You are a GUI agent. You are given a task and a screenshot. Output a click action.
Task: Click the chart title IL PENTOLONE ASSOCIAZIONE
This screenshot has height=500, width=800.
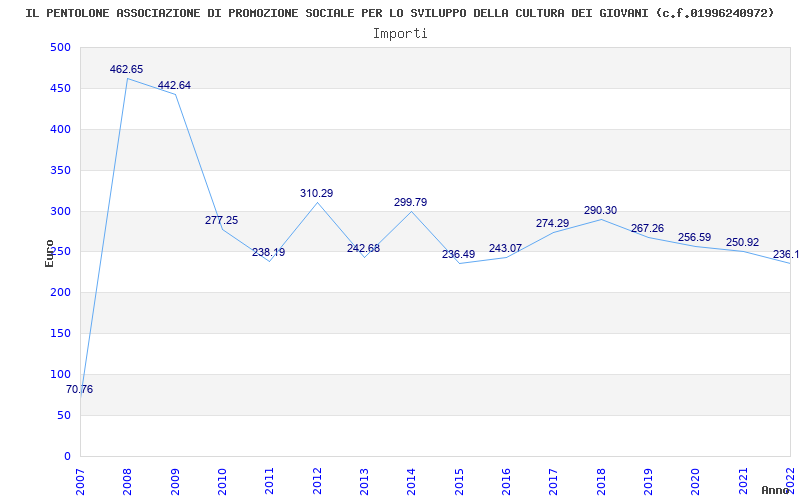pyautogui.click(x=399, y=13)
